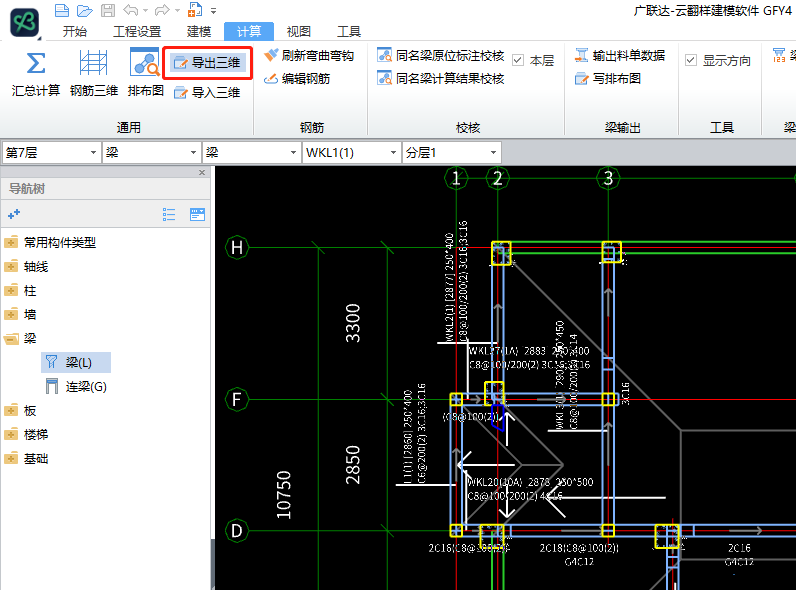
Task: Click 导出三维 export 3D button
Action: 208,63
